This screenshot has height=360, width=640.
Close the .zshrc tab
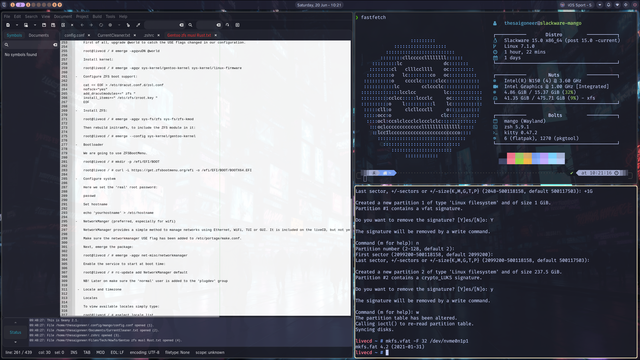(158, 35)
